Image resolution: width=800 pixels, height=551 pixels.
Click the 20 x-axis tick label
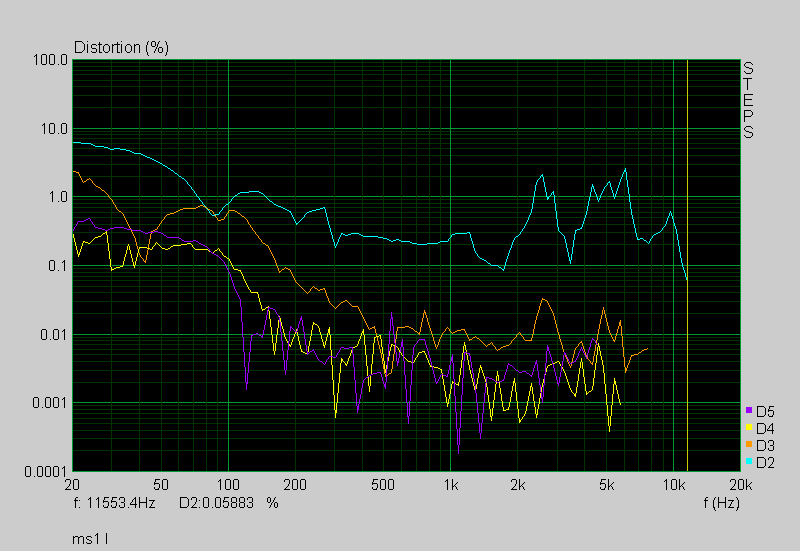[x=72, y=485]
